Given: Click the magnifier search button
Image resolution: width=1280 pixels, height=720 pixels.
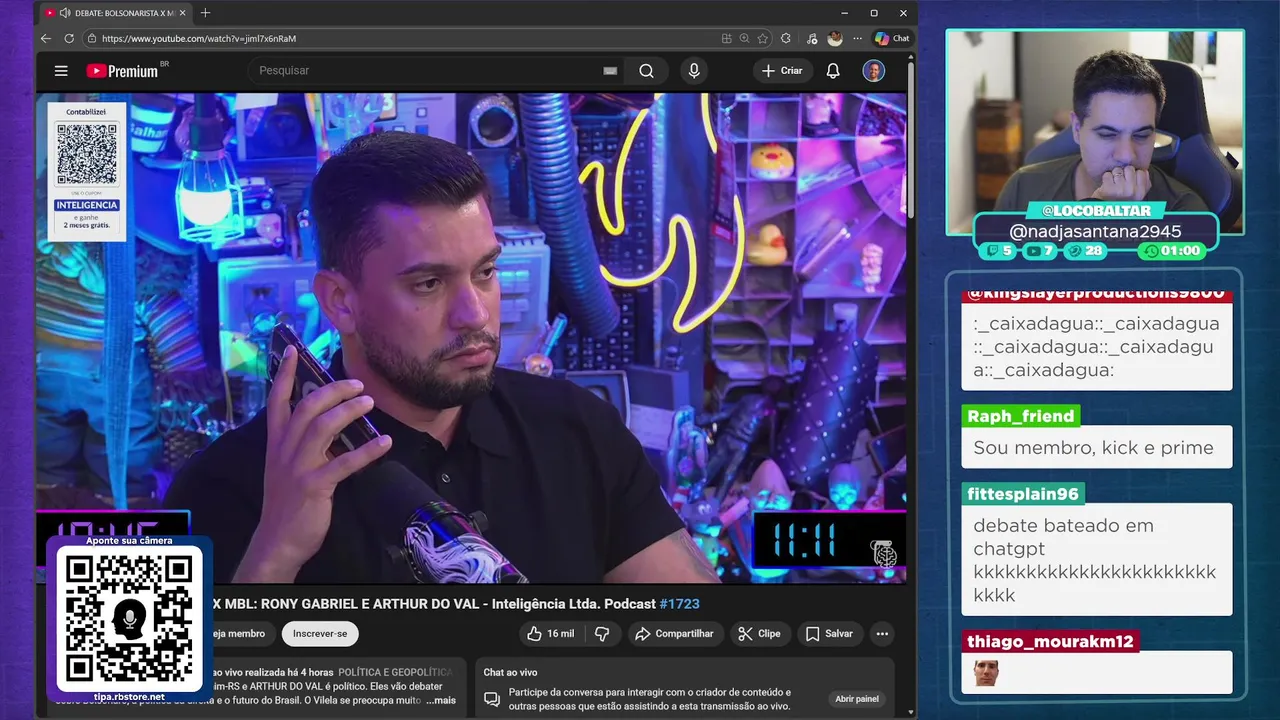Looking at the screenshot, I should [x=647, y=71].
